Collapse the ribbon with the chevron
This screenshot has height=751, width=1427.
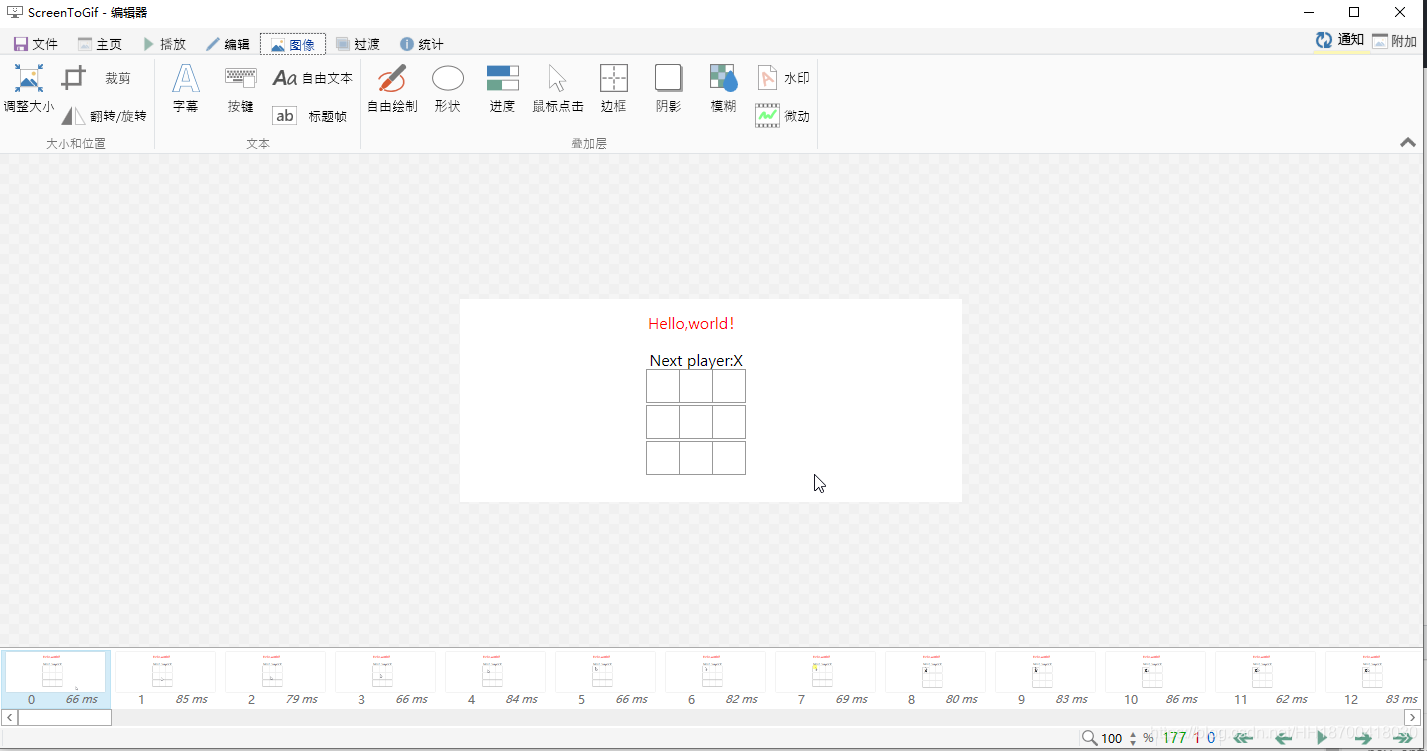pyautogui.click(x=1407, y=143)
